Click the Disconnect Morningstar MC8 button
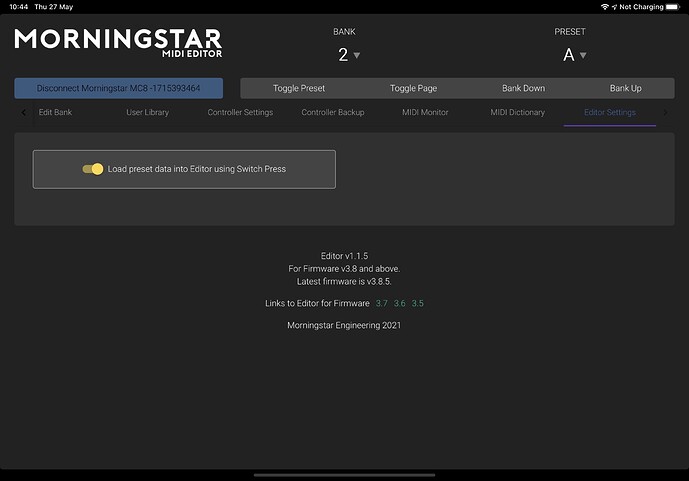The width and height of the screenshot is (689, 481). (x=119, y=88)
